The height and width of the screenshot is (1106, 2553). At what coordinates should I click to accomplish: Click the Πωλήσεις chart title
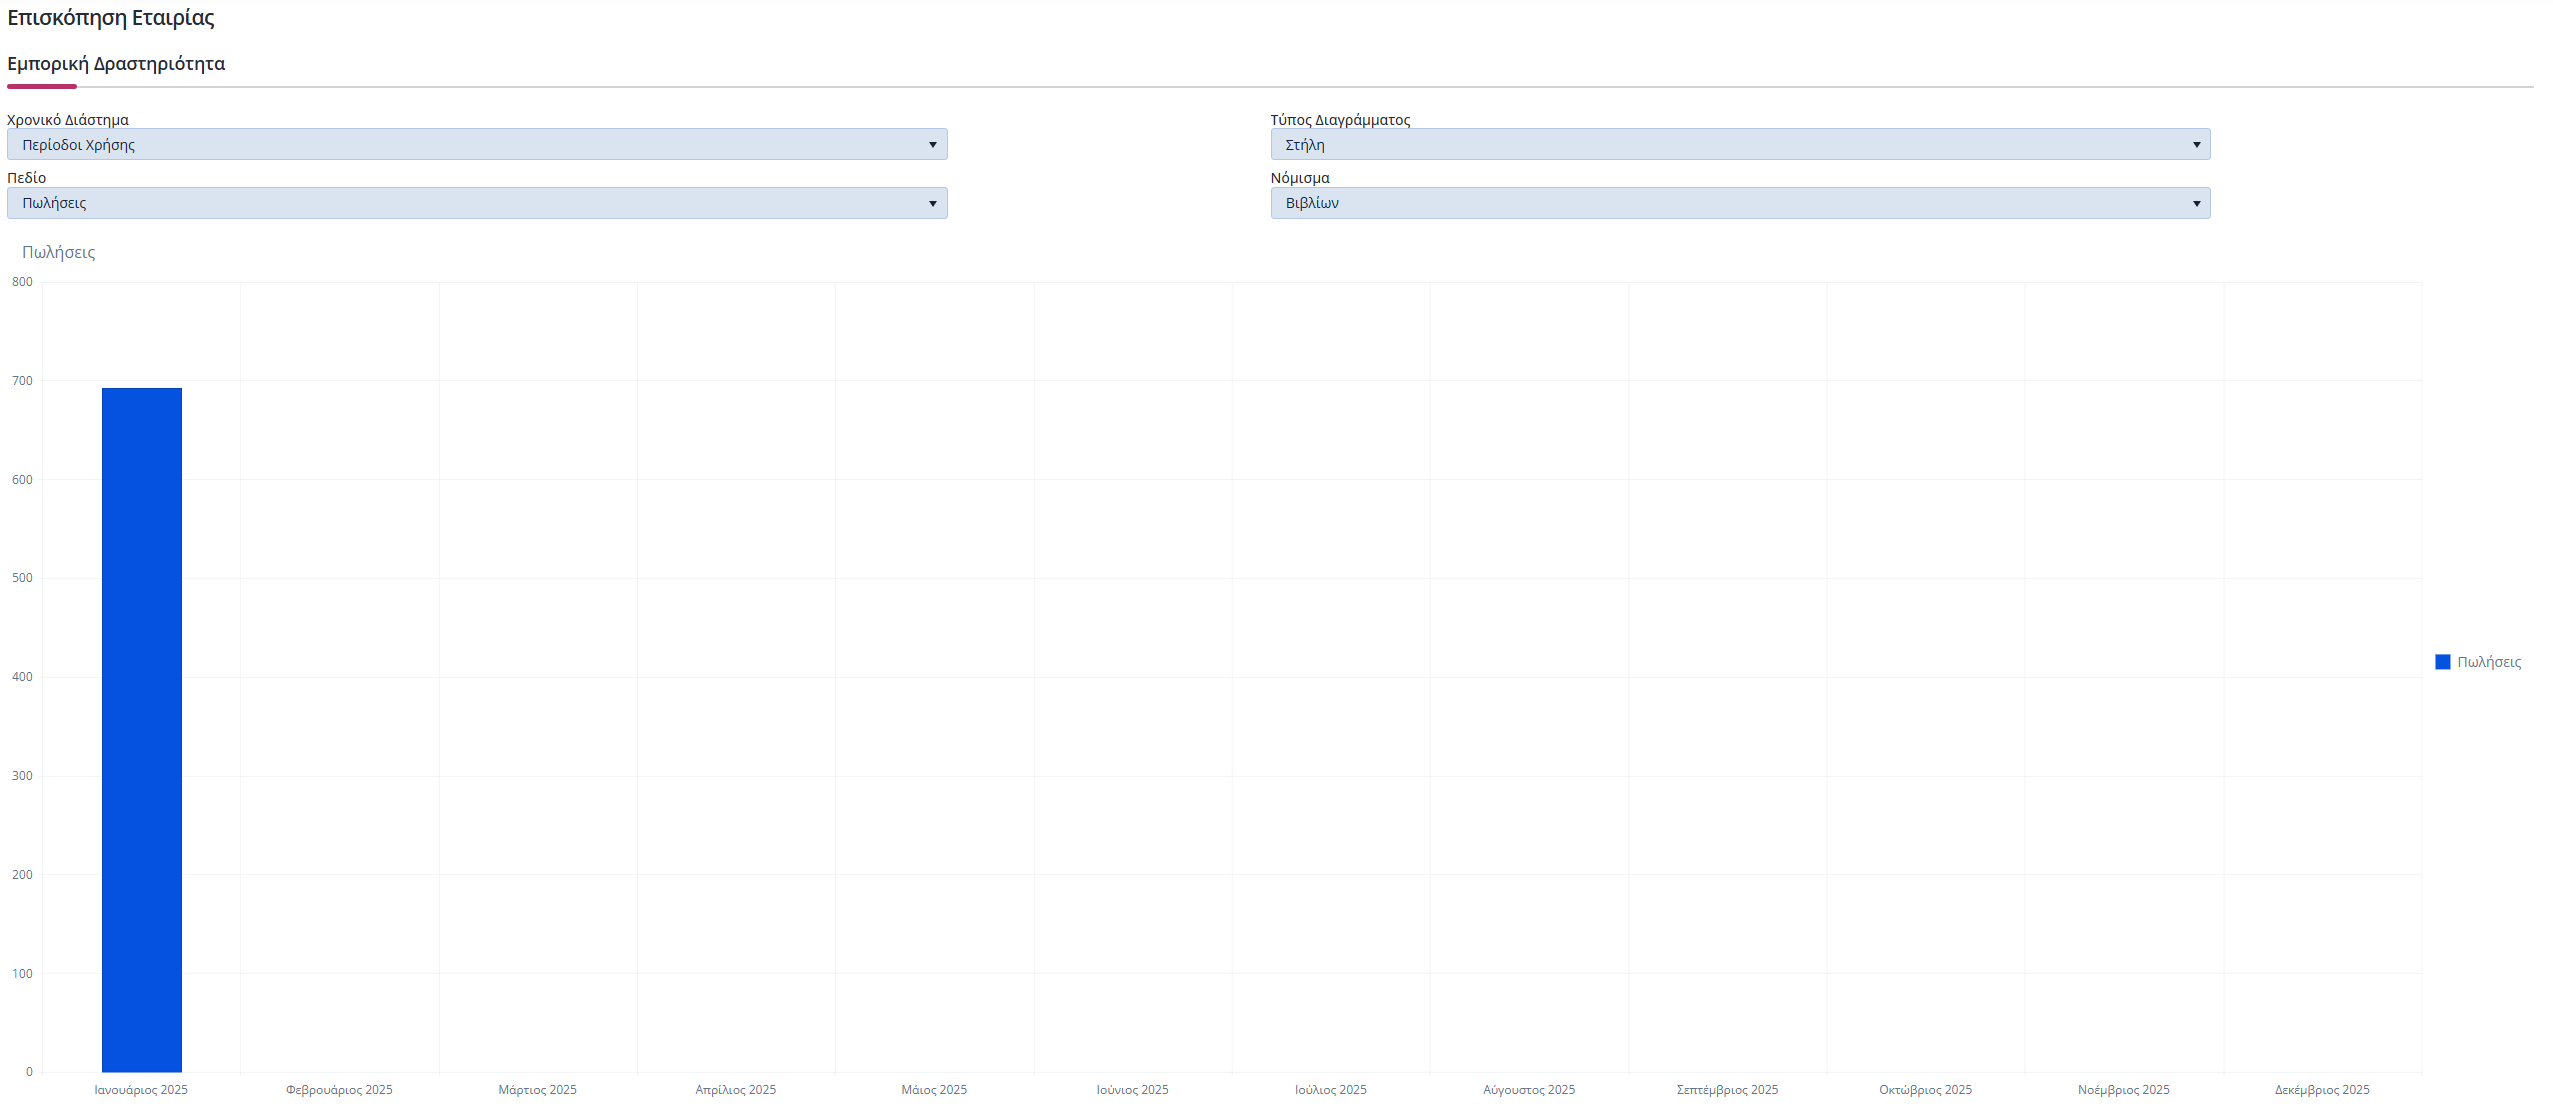(x=59, y=252)
